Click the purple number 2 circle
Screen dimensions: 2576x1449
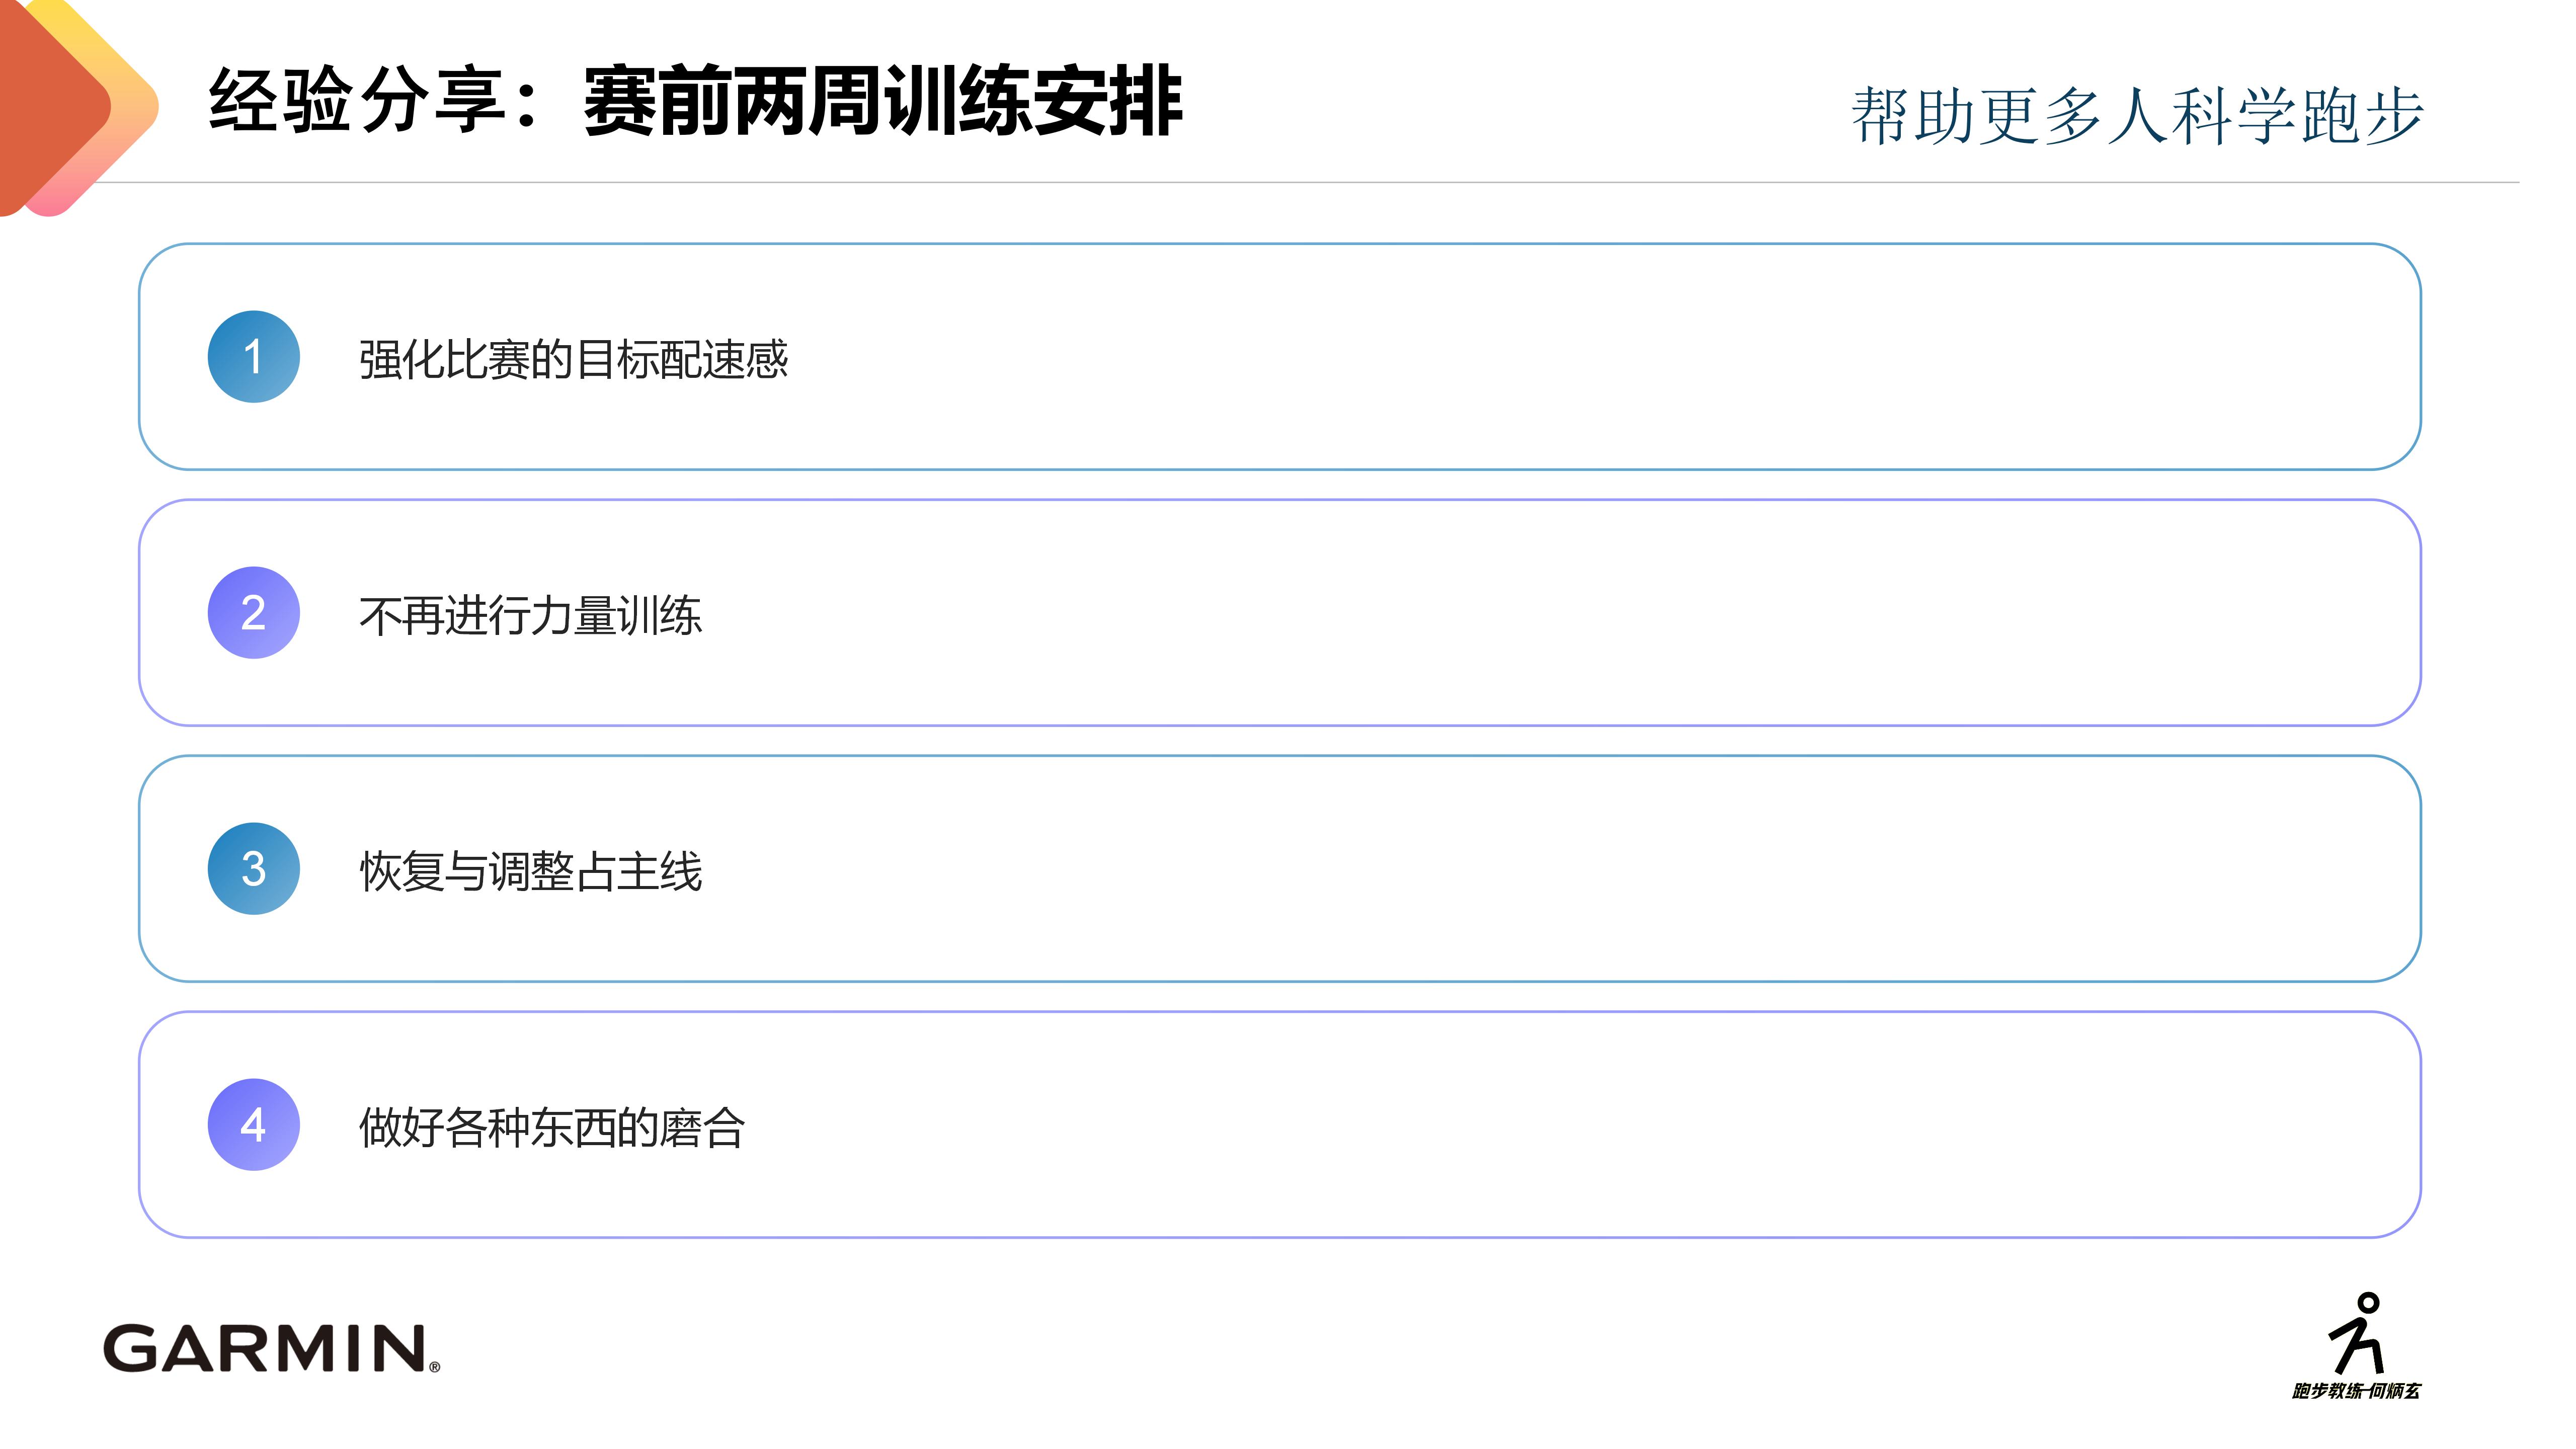pyautogui.click(x=253, y=613)
